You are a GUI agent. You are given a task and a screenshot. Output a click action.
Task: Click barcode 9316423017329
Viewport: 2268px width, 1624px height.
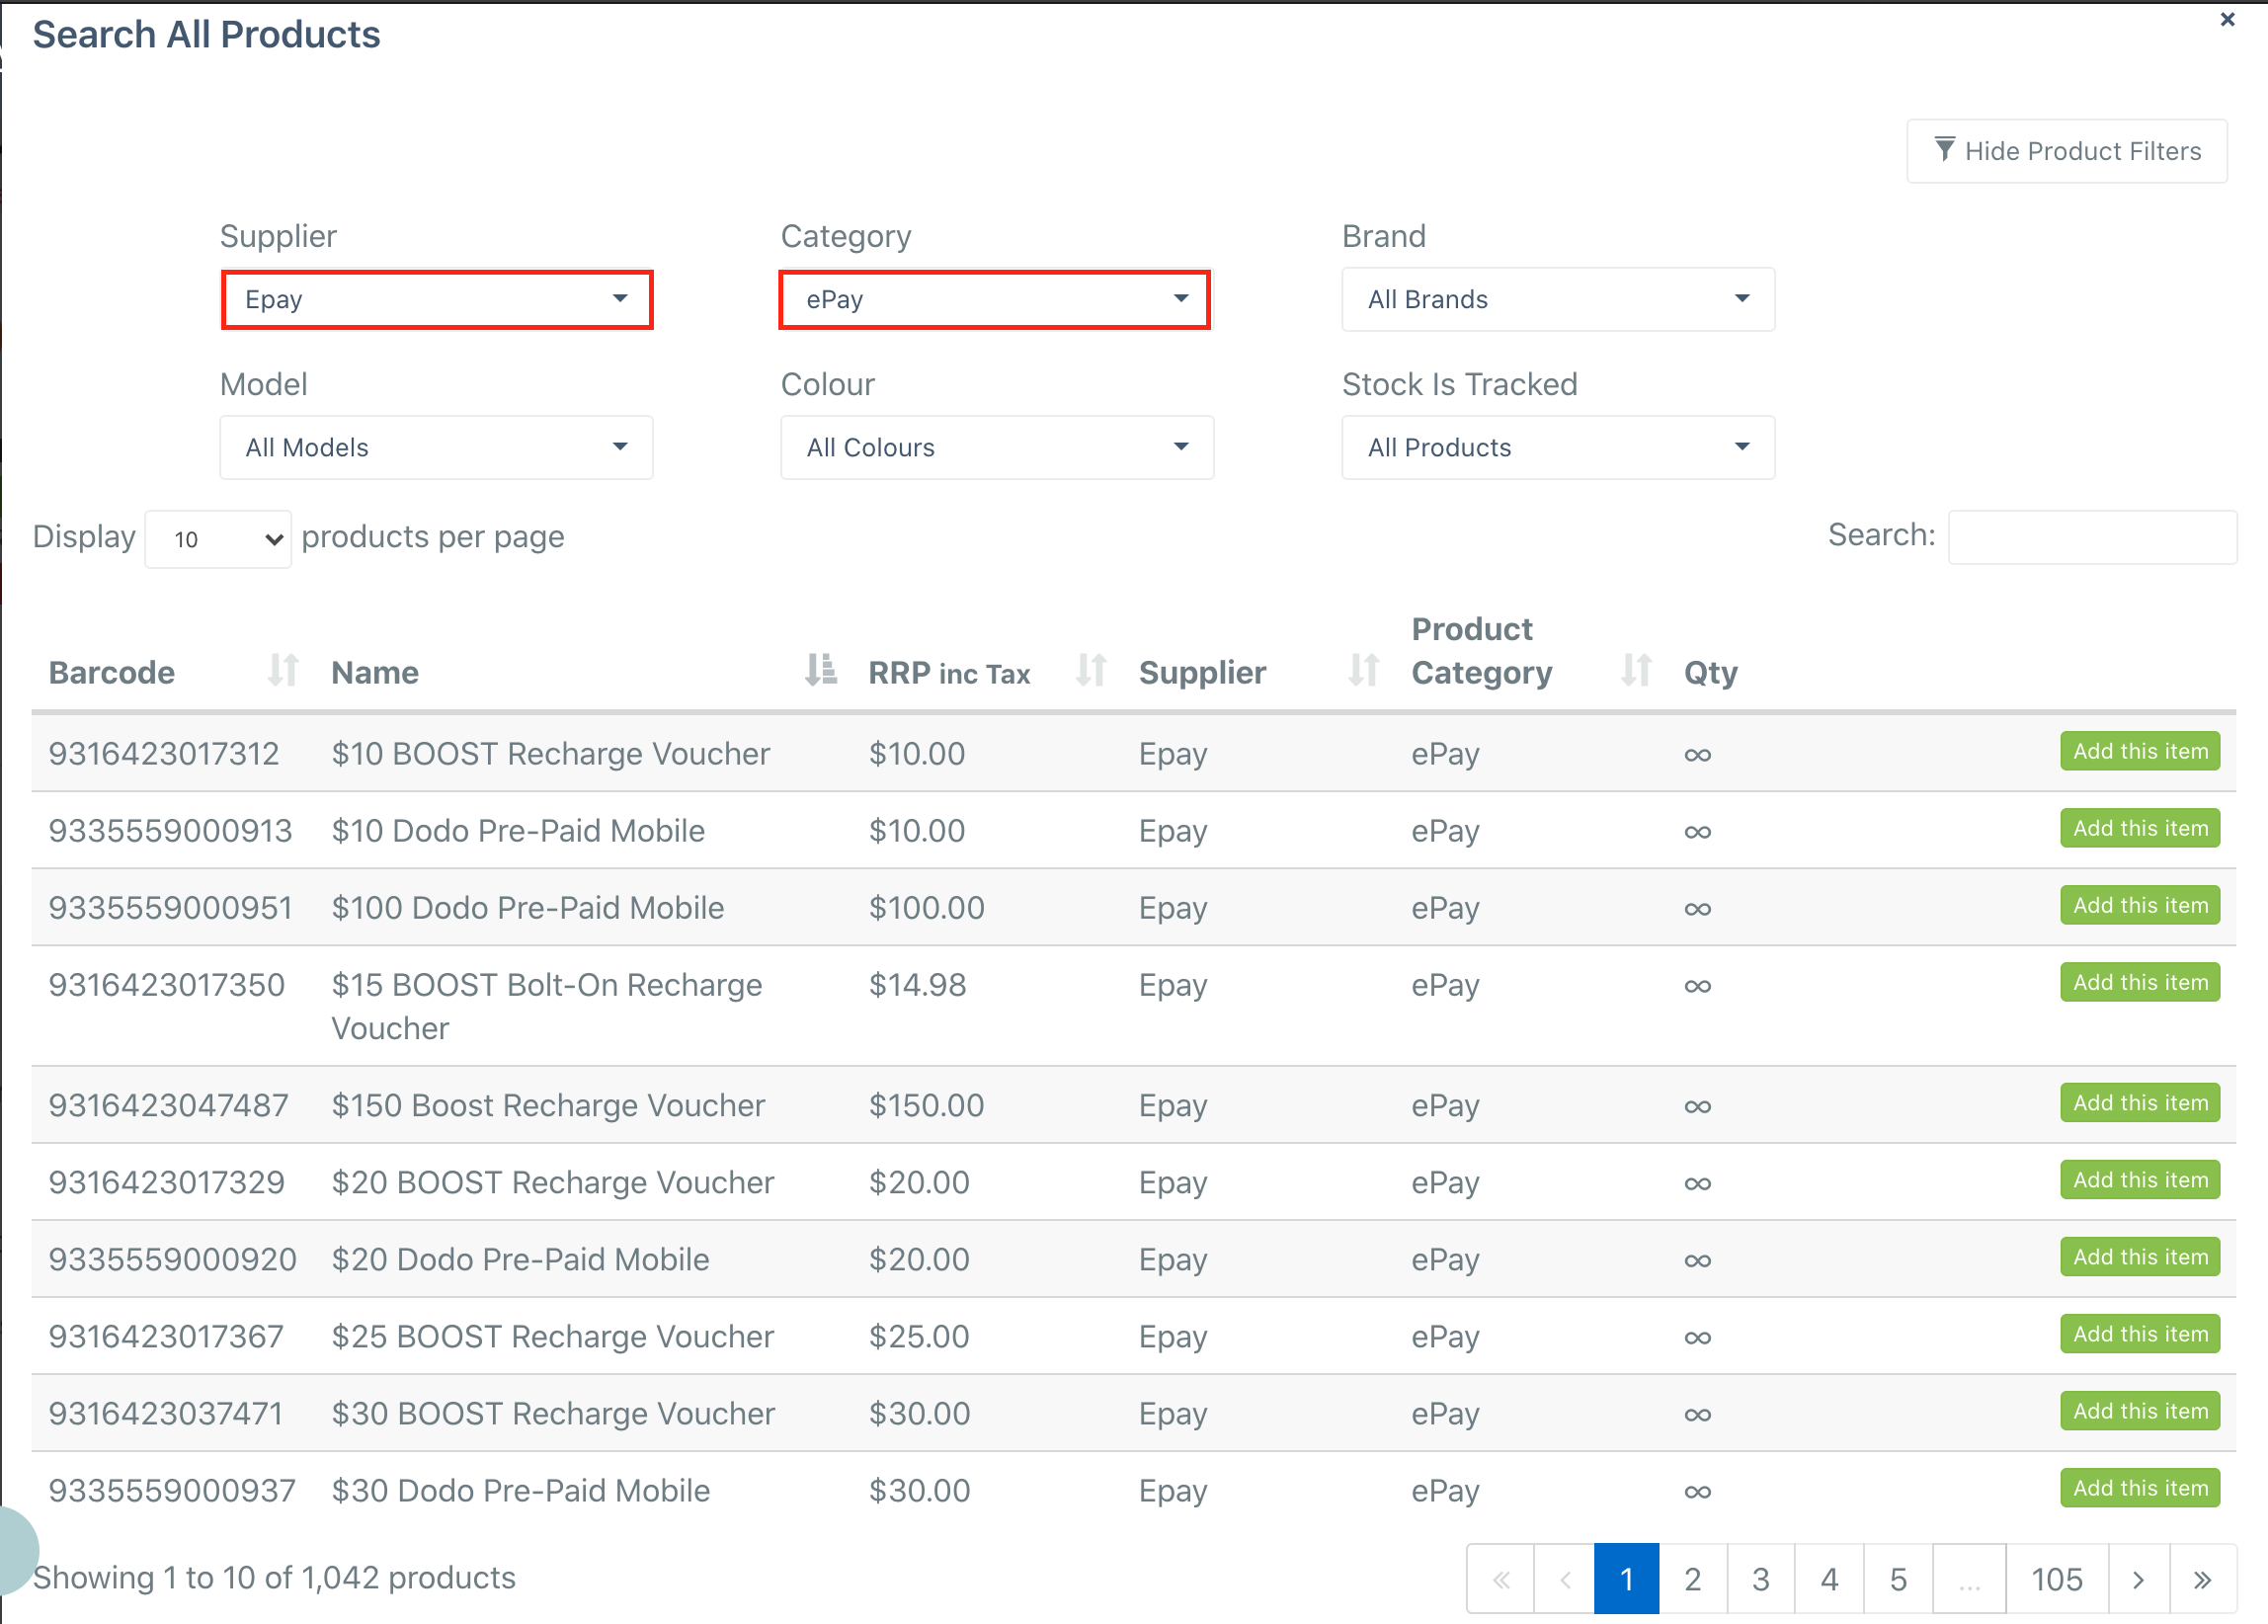coord(167,1182)
